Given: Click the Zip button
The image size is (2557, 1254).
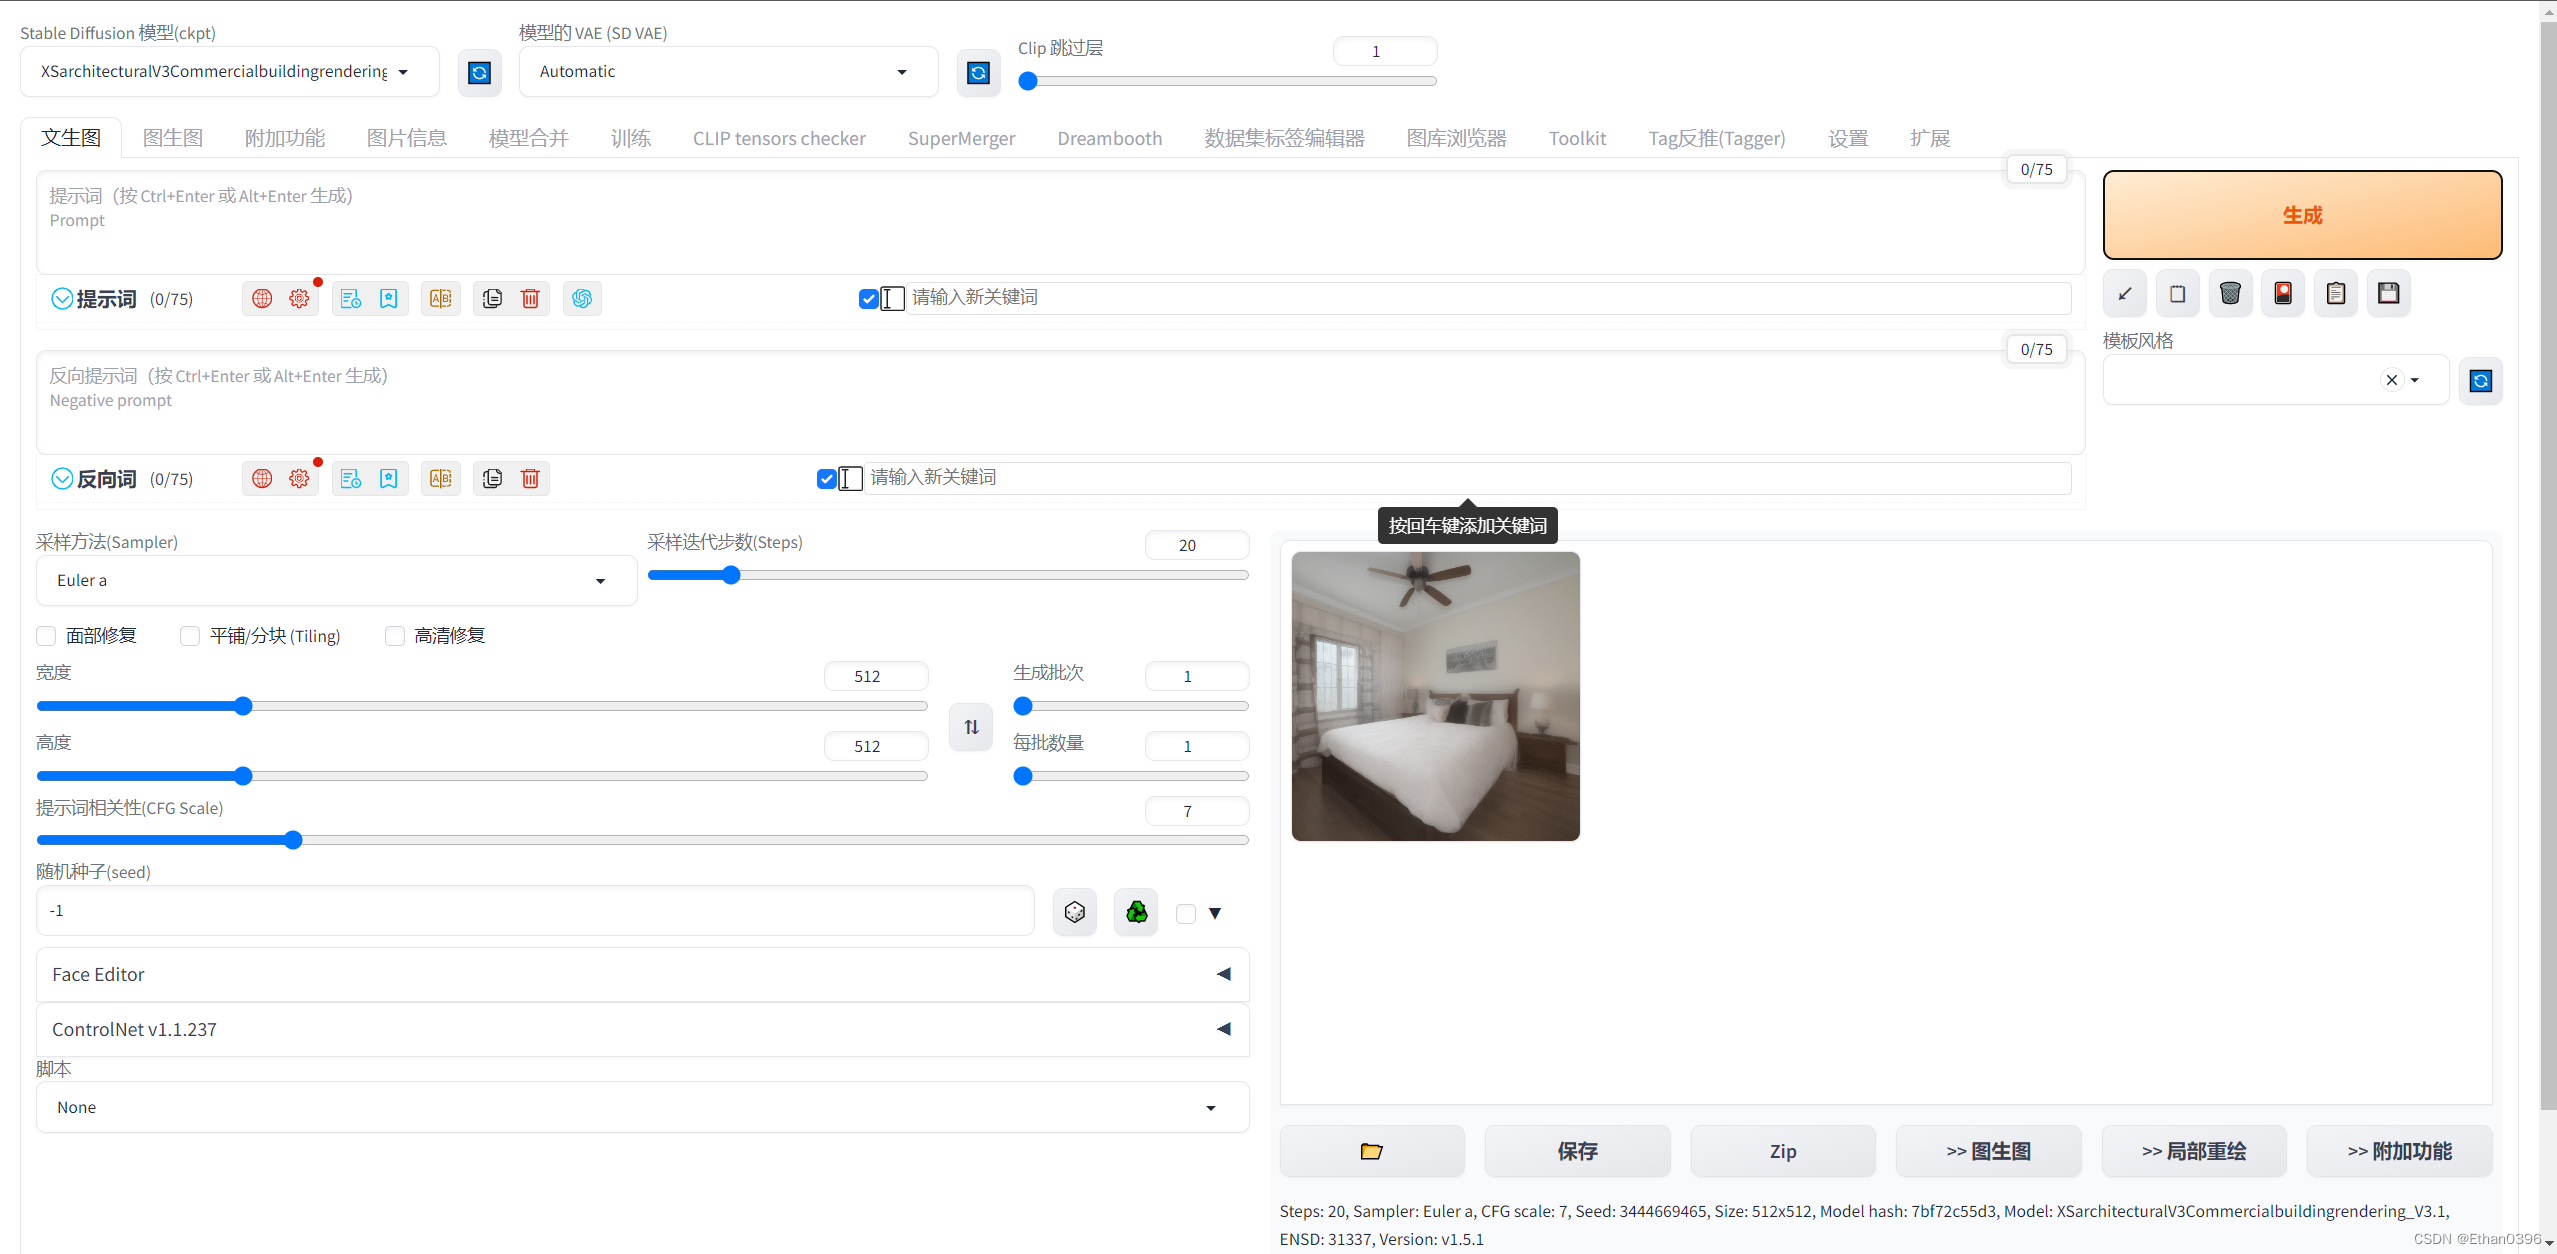Looking at the screenshot, I should tap(1783, 1151).
